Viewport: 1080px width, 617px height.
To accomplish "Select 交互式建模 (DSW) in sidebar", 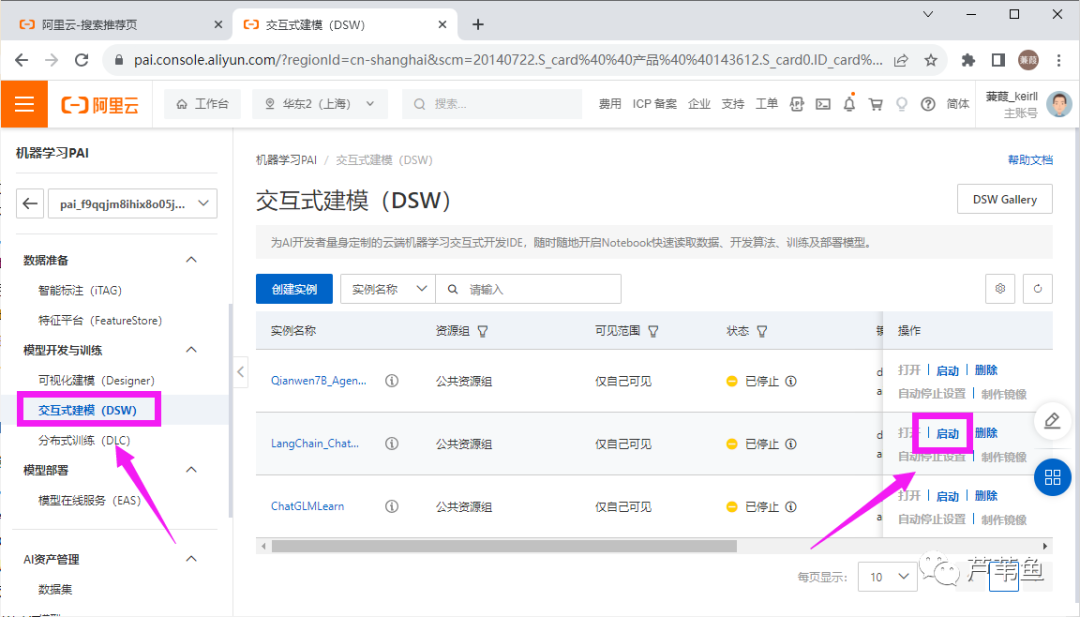I will pyautogui.click(x=87, y=410).
